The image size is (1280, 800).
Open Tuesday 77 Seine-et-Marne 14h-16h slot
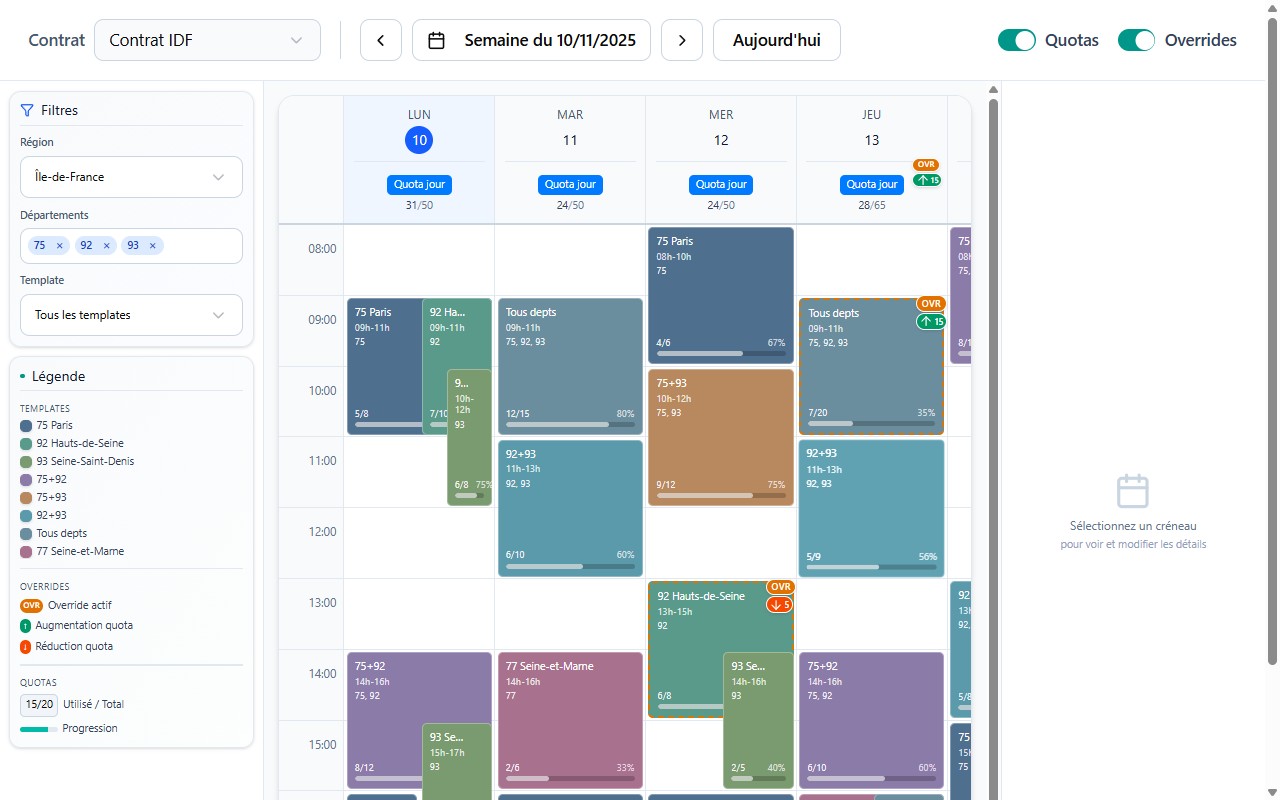570,720
